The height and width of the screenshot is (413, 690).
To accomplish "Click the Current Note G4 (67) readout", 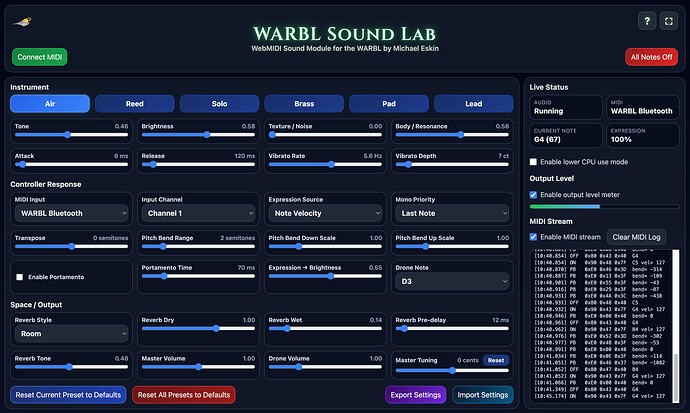I will coord(565,135).
